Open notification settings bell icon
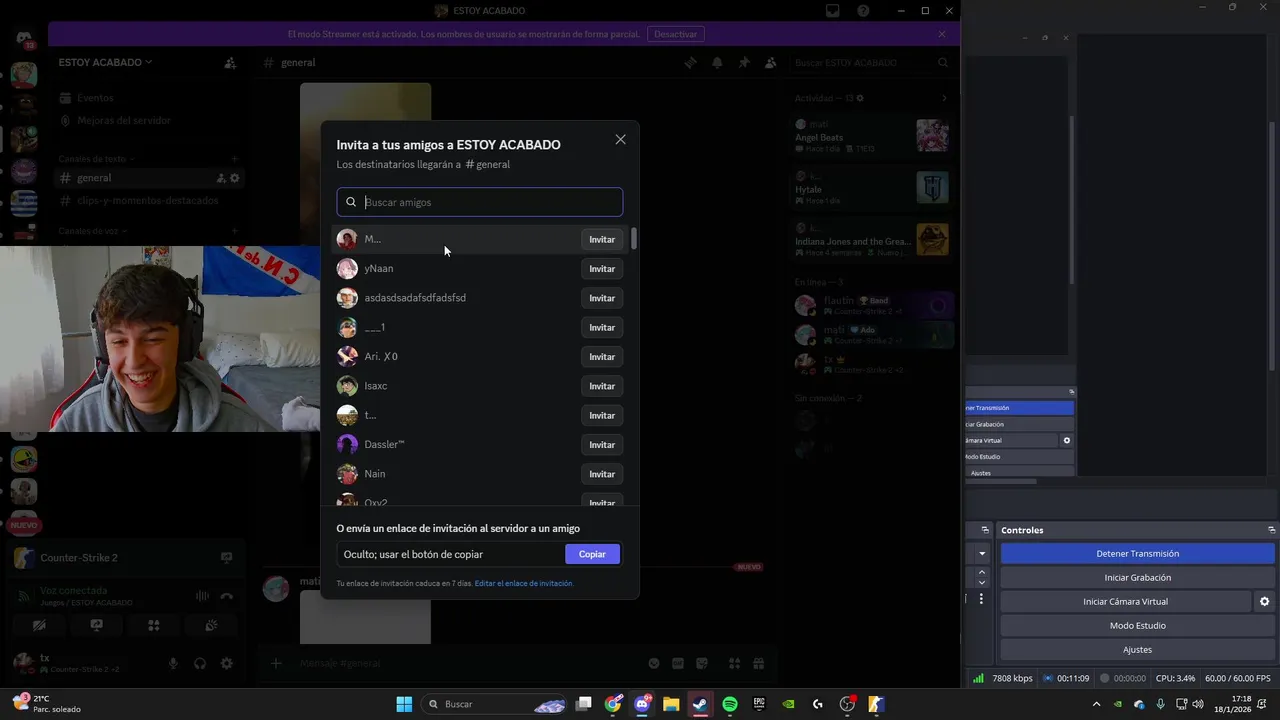 pos(717,62)
